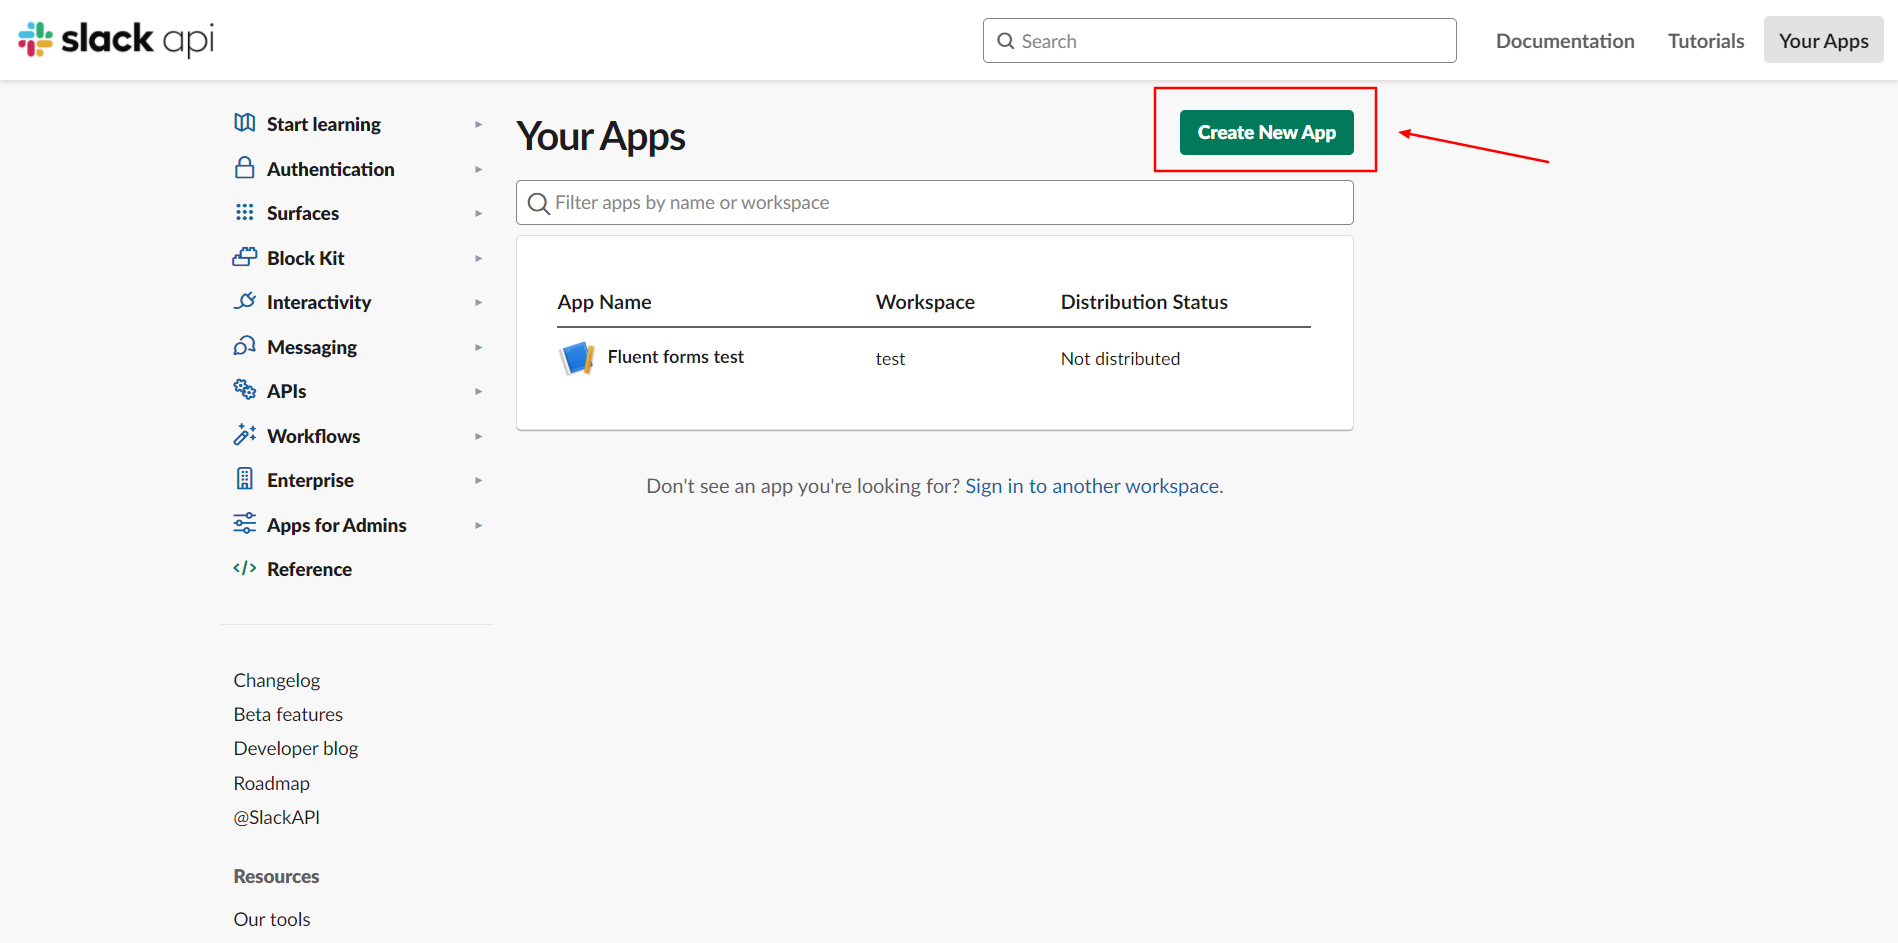Click the filter apps search field
The height and width of the screenshot is (943, 1898).
933,202
